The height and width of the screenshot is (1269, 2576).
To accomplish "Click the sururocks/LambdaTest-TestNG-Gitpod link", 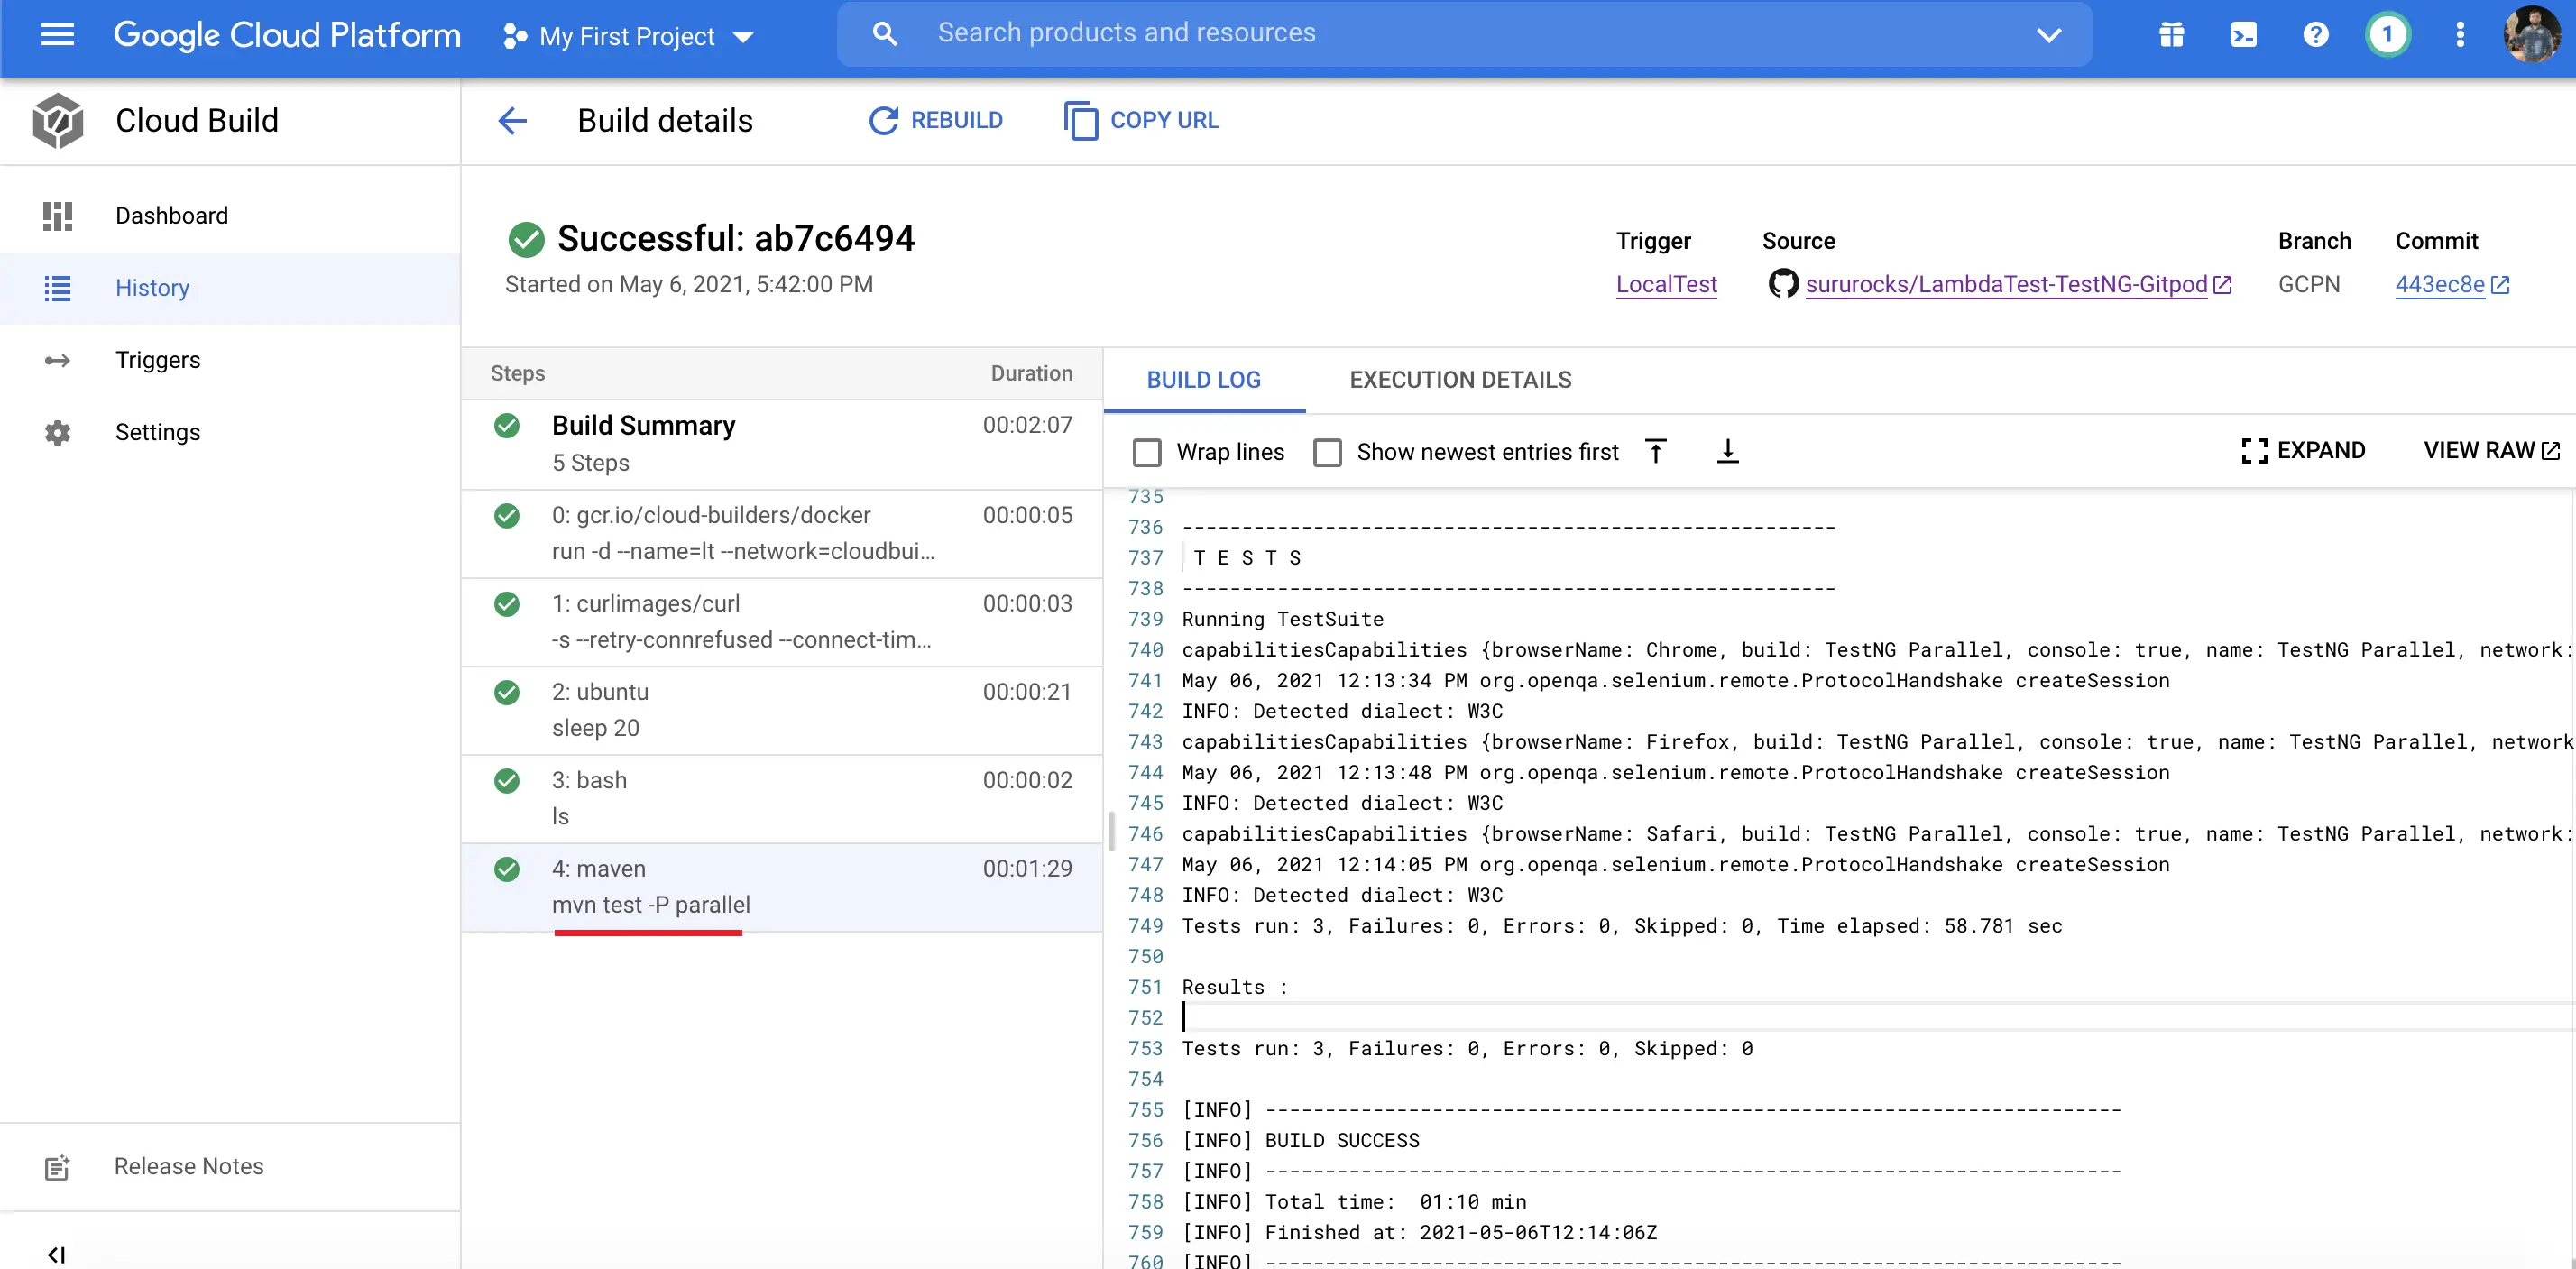I will click(2004, 282).
